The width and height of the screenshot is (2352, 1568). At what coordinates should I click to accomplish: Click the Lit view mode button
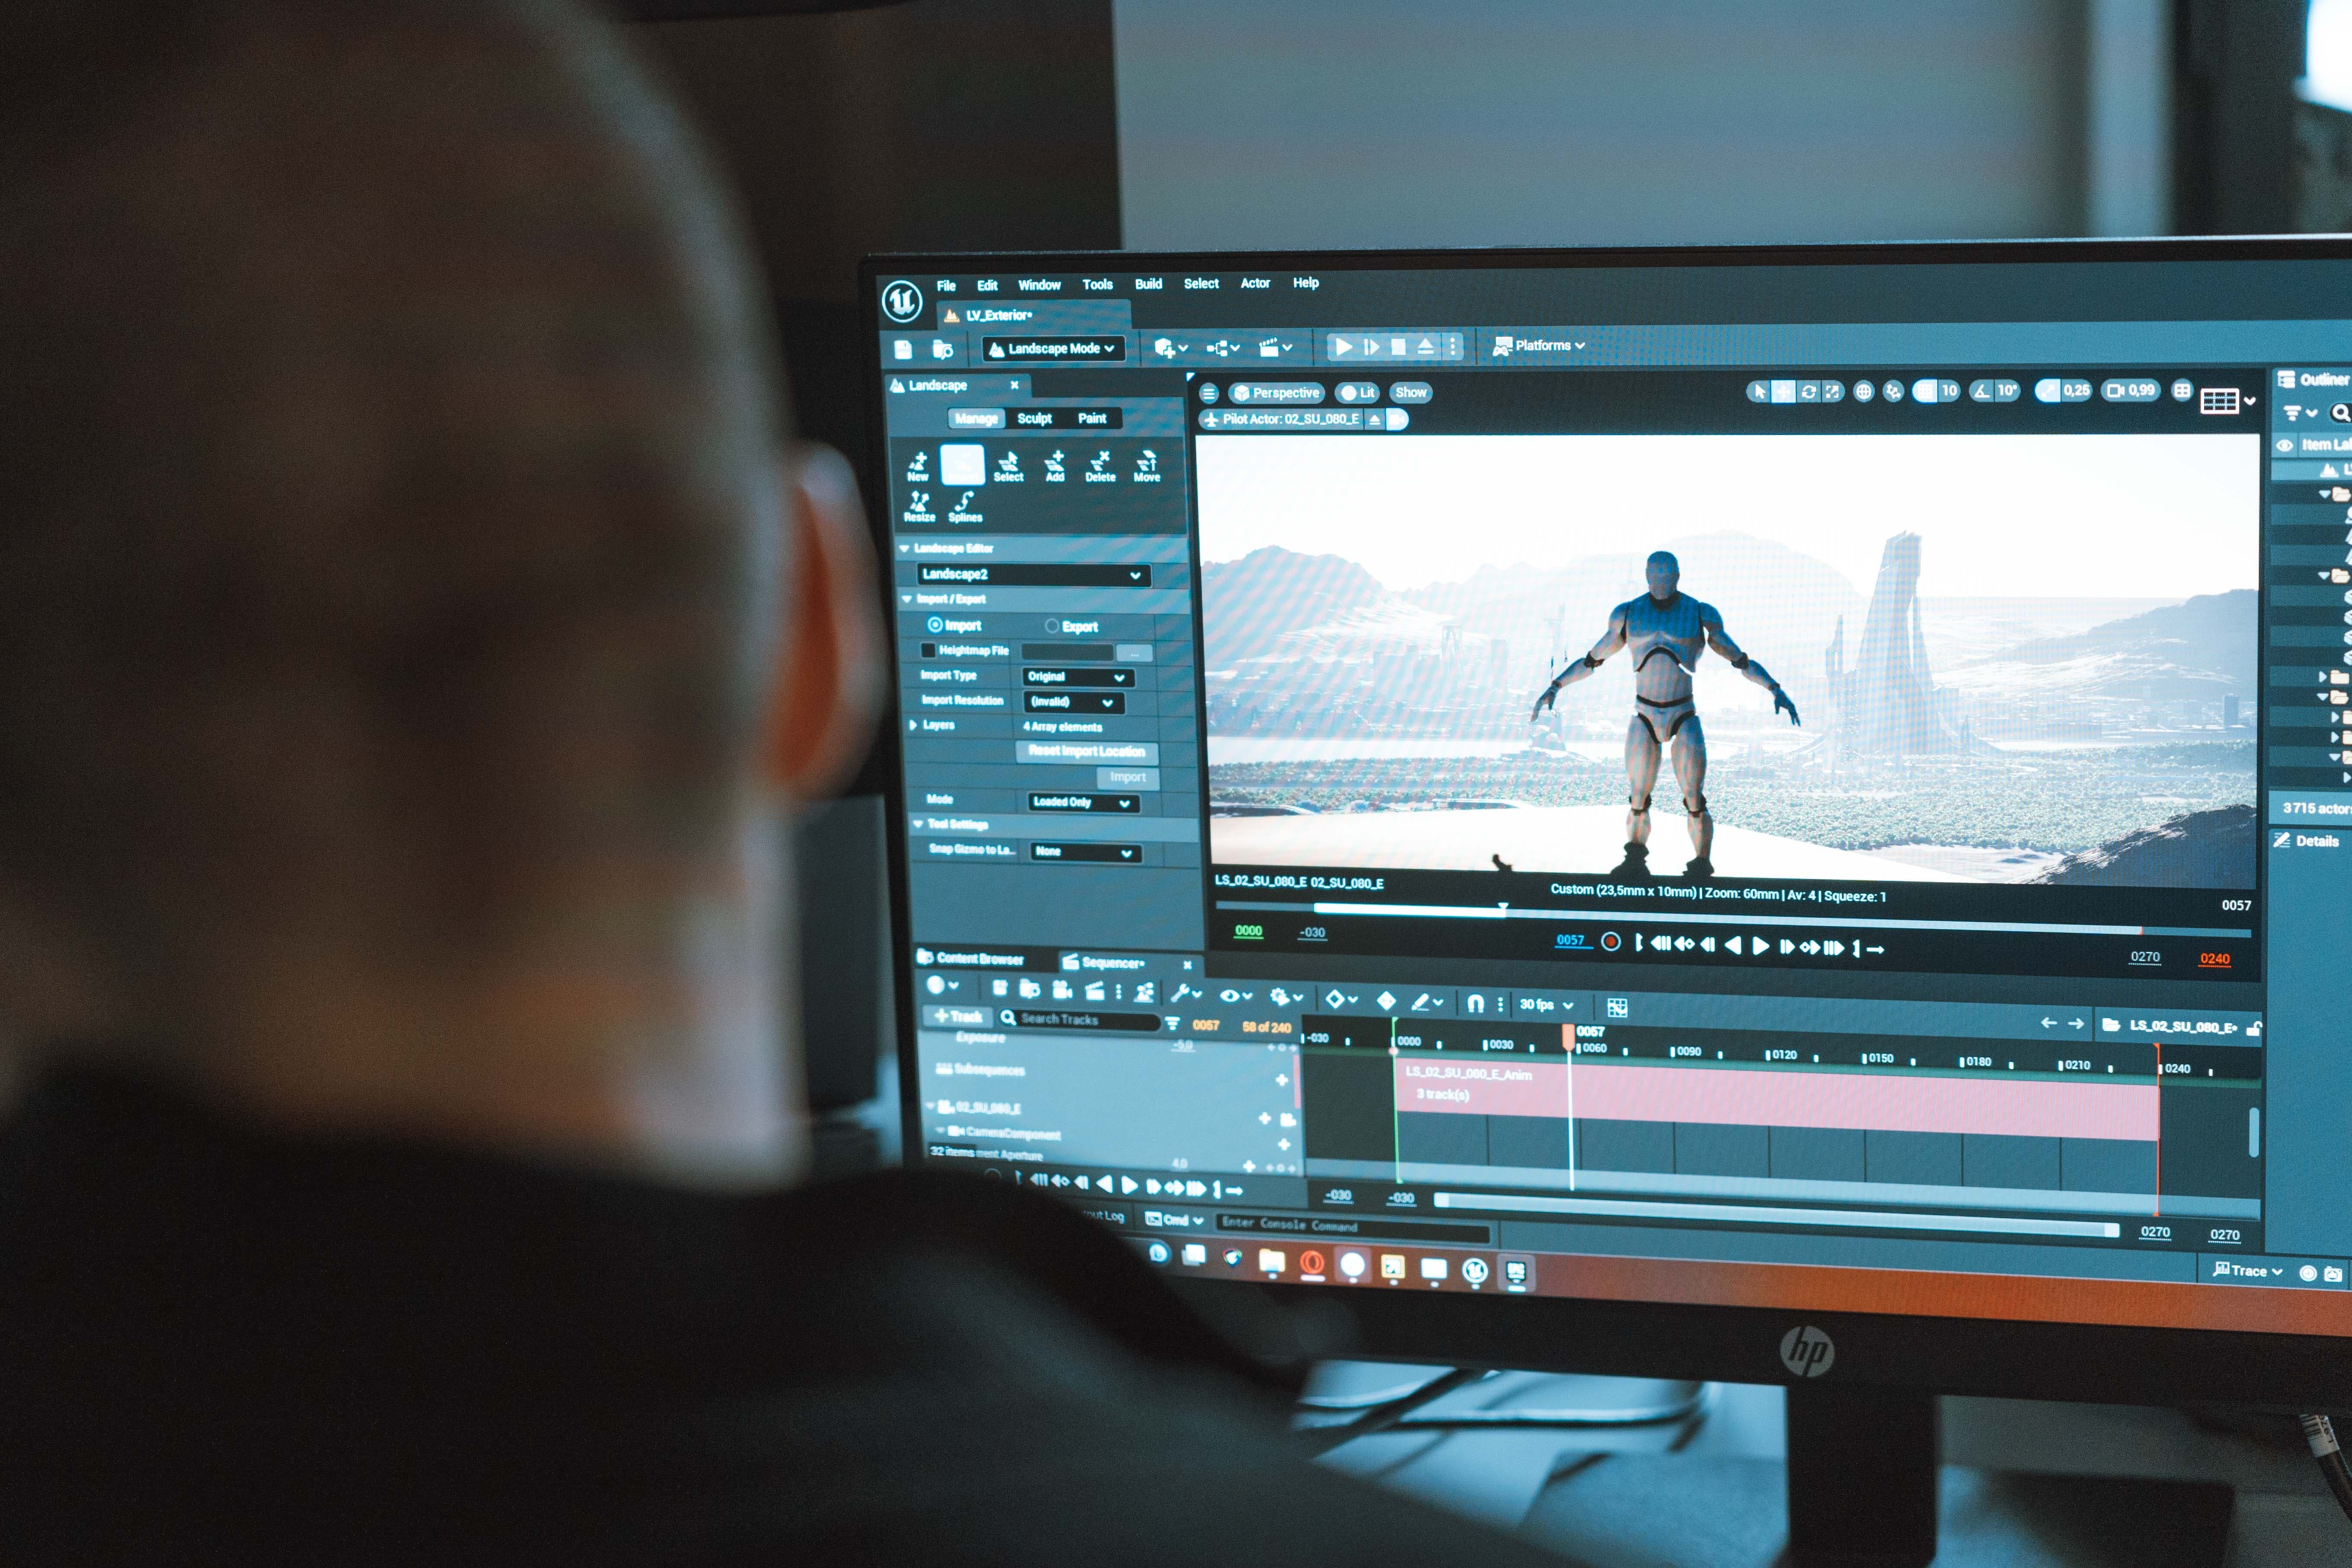coord(1358,393)
